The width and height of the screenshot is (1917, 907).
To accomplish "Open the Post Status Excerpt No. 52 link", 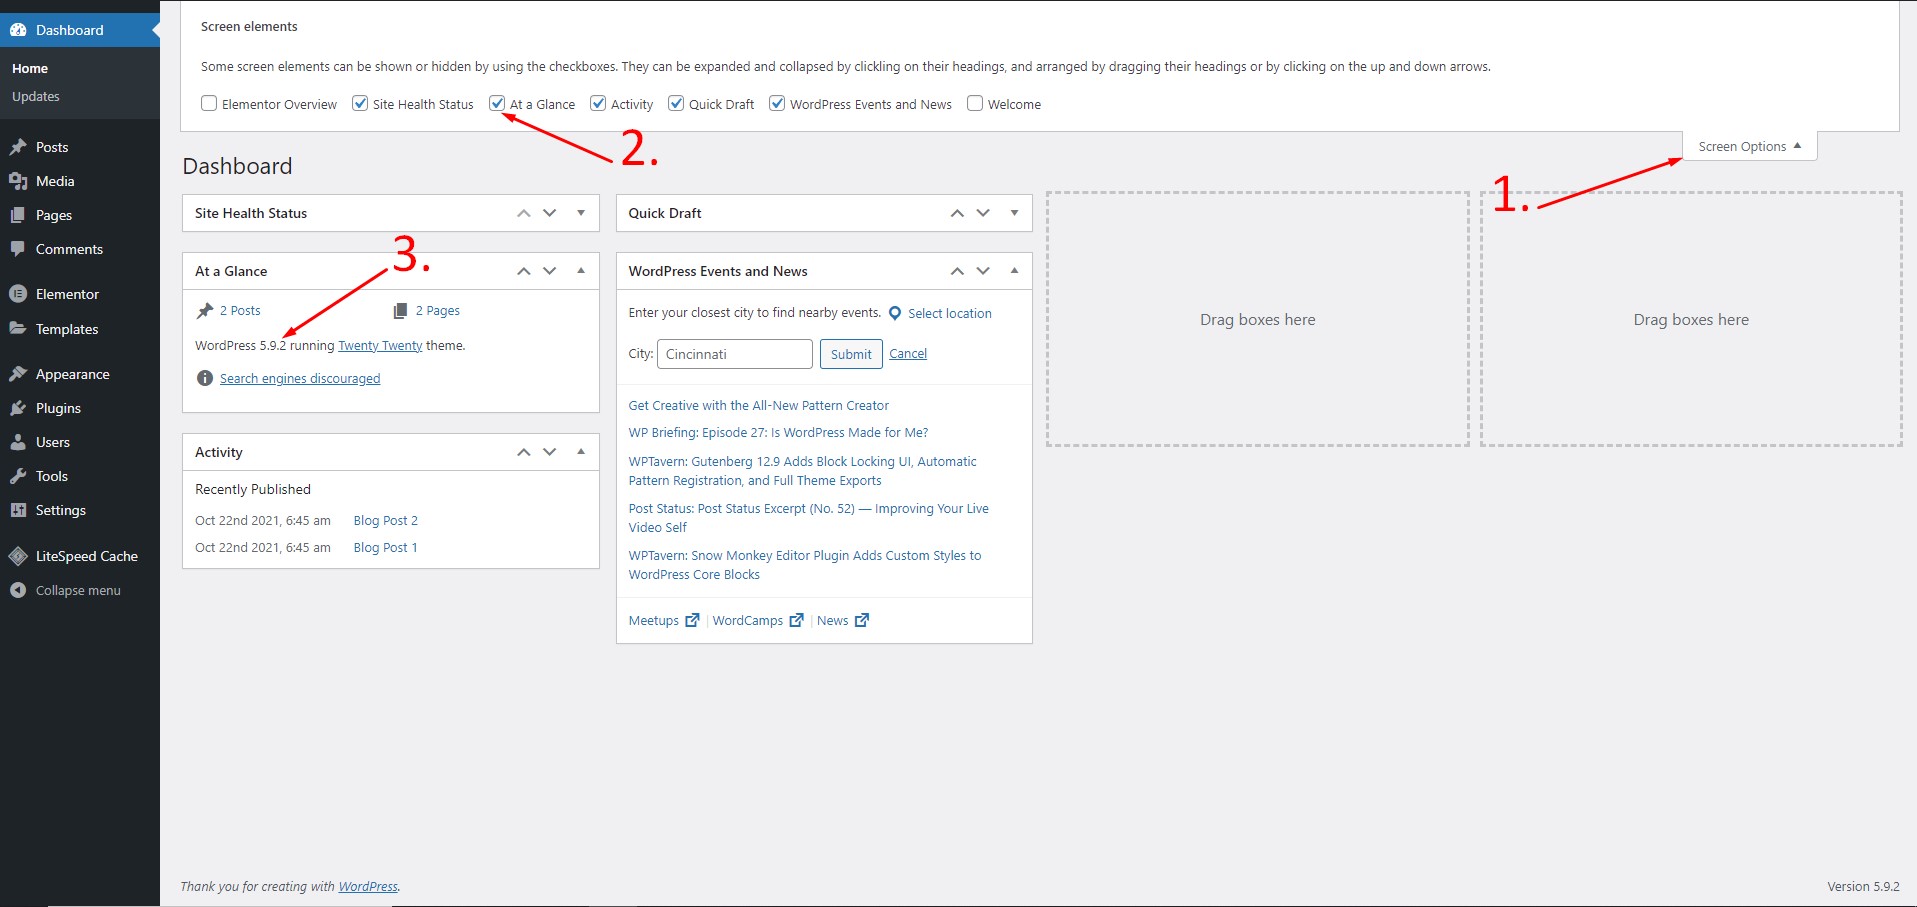I will [808, 518].
